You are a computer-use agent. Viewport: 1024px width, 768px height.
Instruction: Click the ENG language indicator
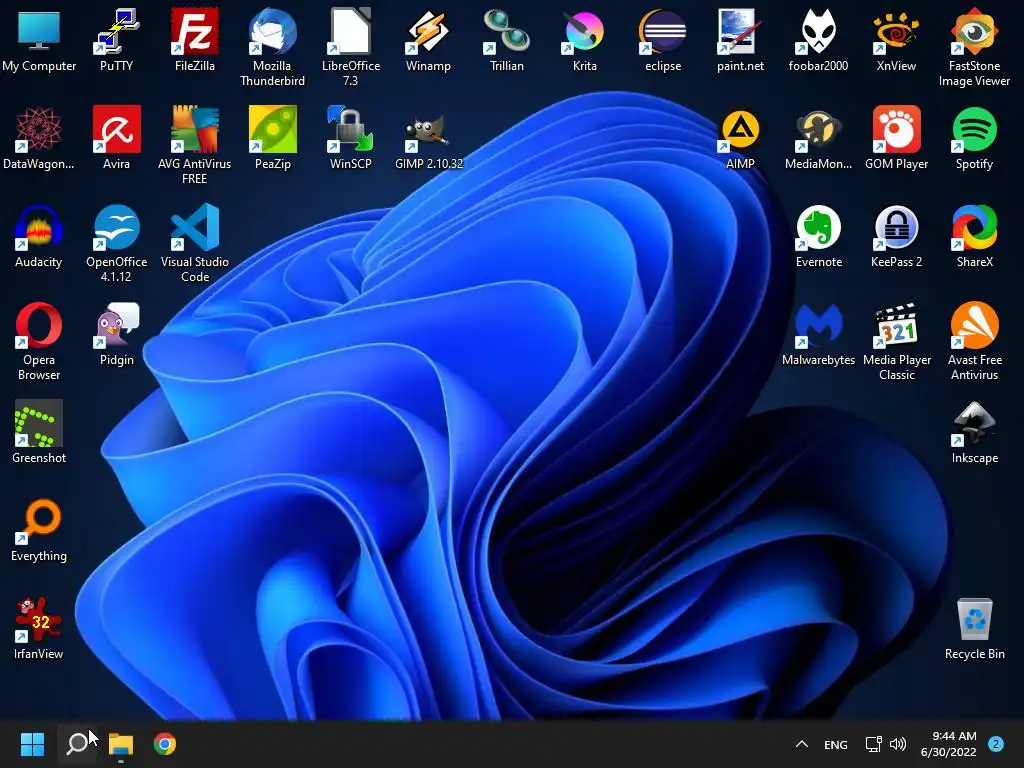(836, 744)
